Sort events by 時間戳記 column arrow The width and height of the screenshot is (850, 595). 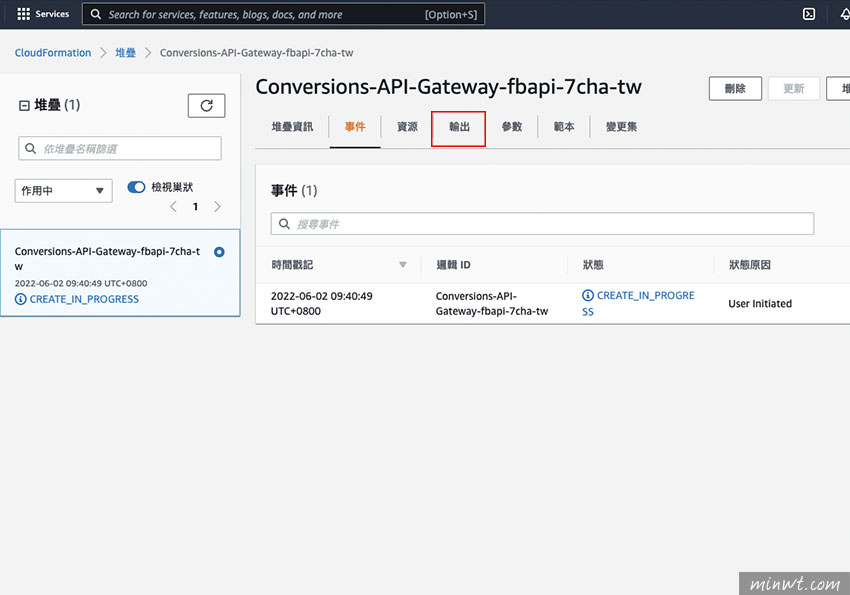403,264
